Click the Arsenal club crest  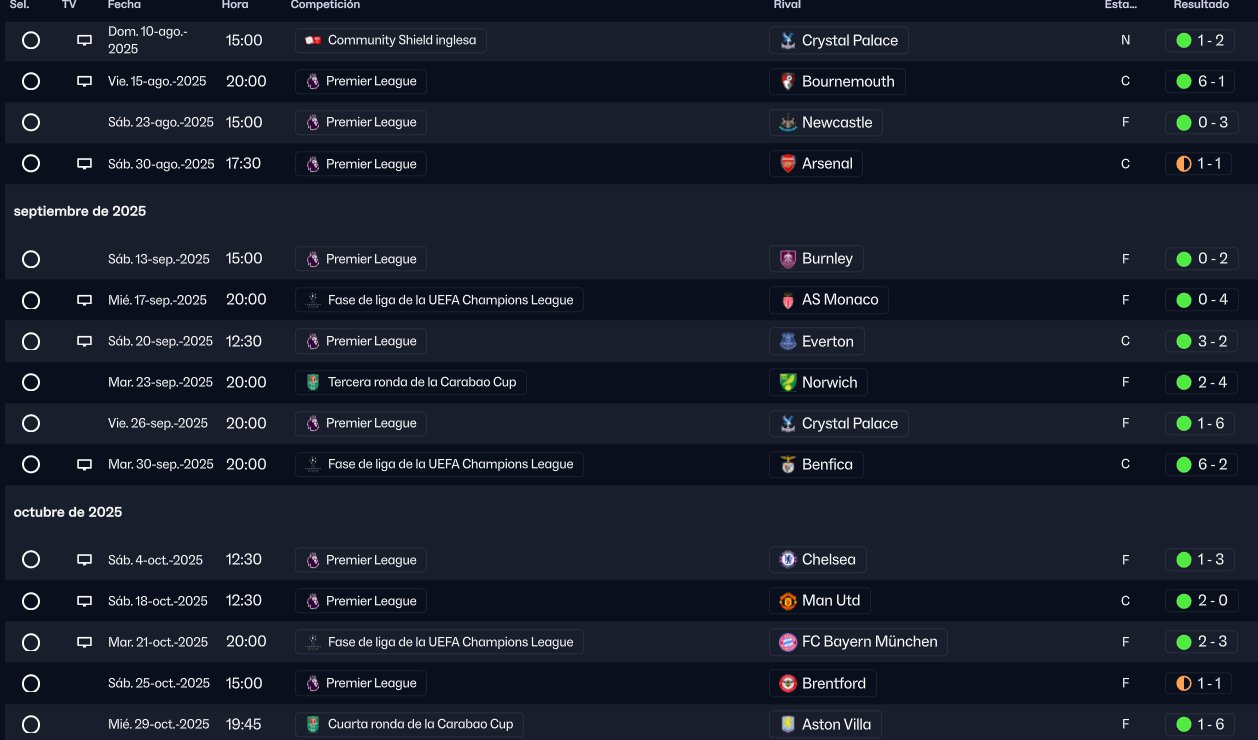point(788,164)
